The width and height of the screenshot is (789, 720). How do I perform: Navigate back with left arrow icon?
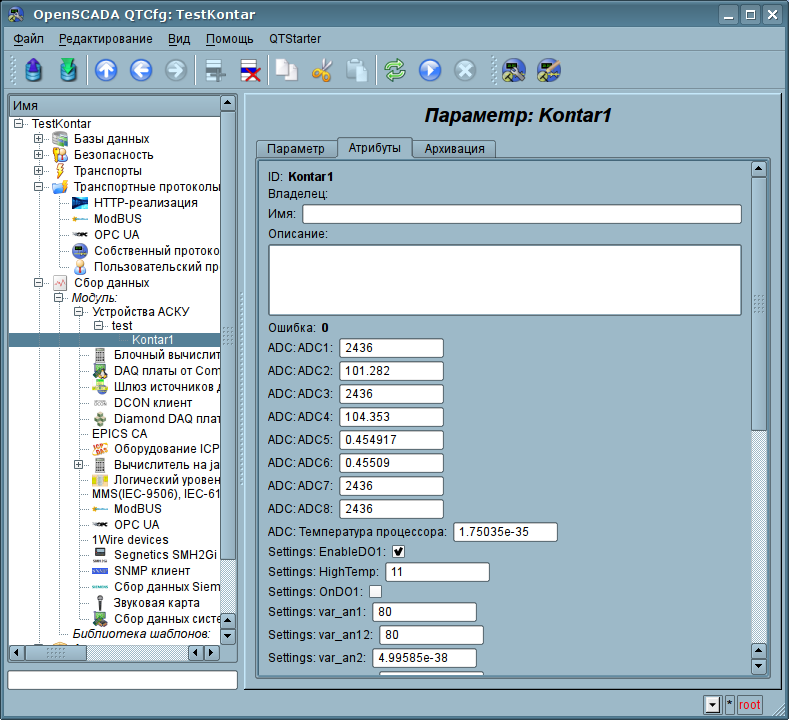point(140,70)
